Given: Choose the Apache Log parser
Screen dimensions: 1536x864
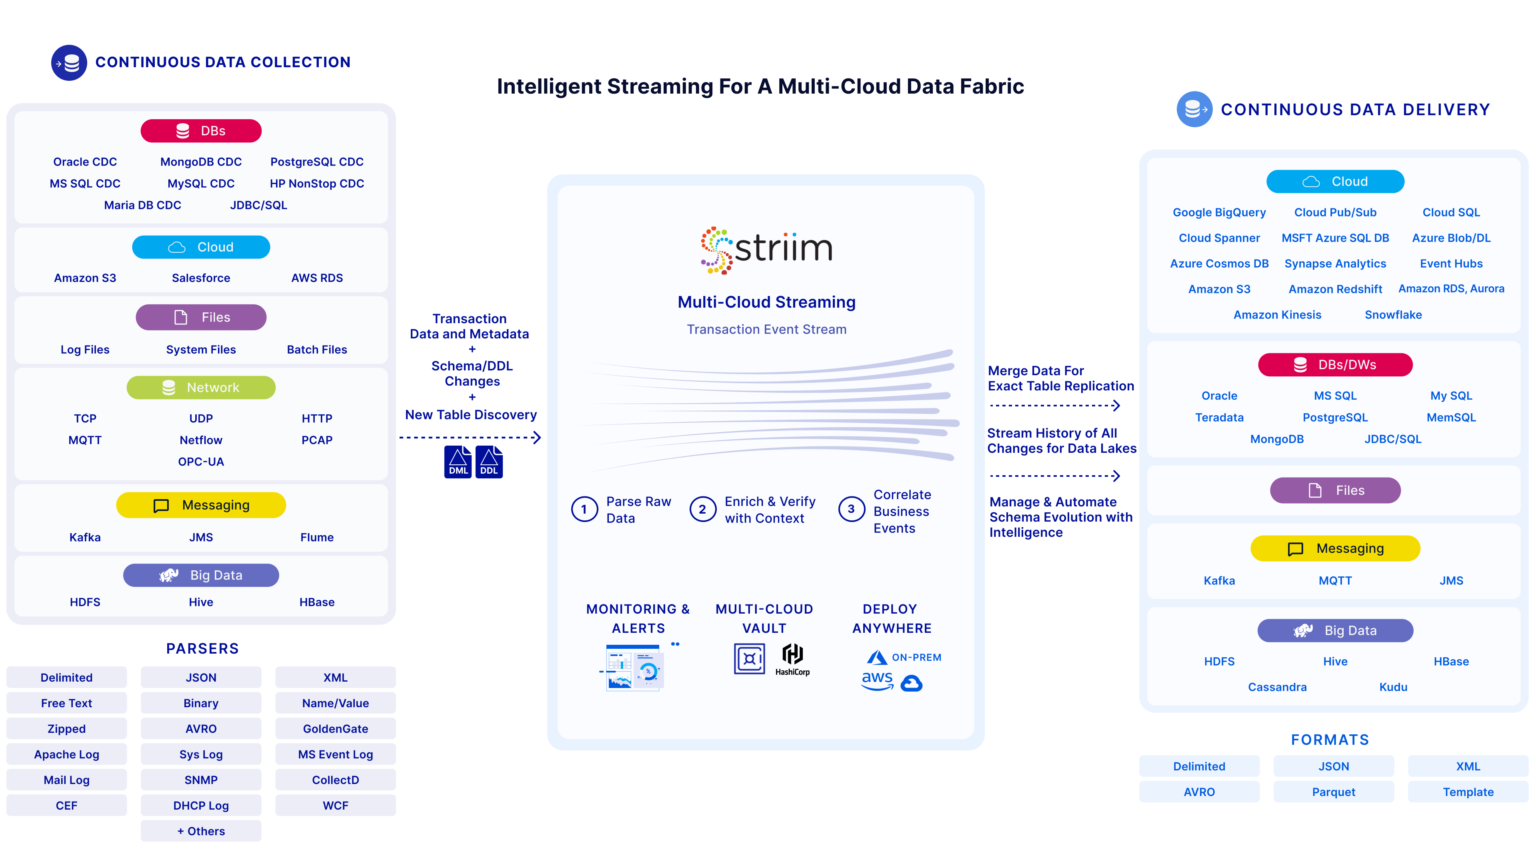Looking at the screenshot, I should click(x=67, y=755).
